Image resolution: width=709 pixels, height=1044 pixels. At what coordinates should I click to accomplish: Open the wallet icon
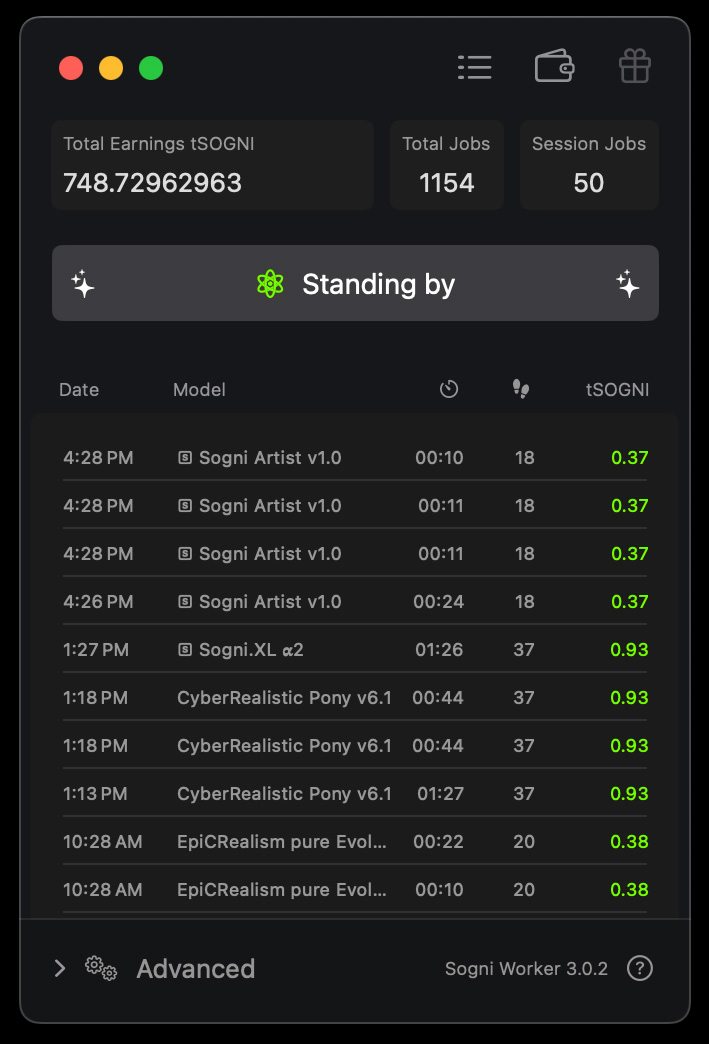point(554,67)
